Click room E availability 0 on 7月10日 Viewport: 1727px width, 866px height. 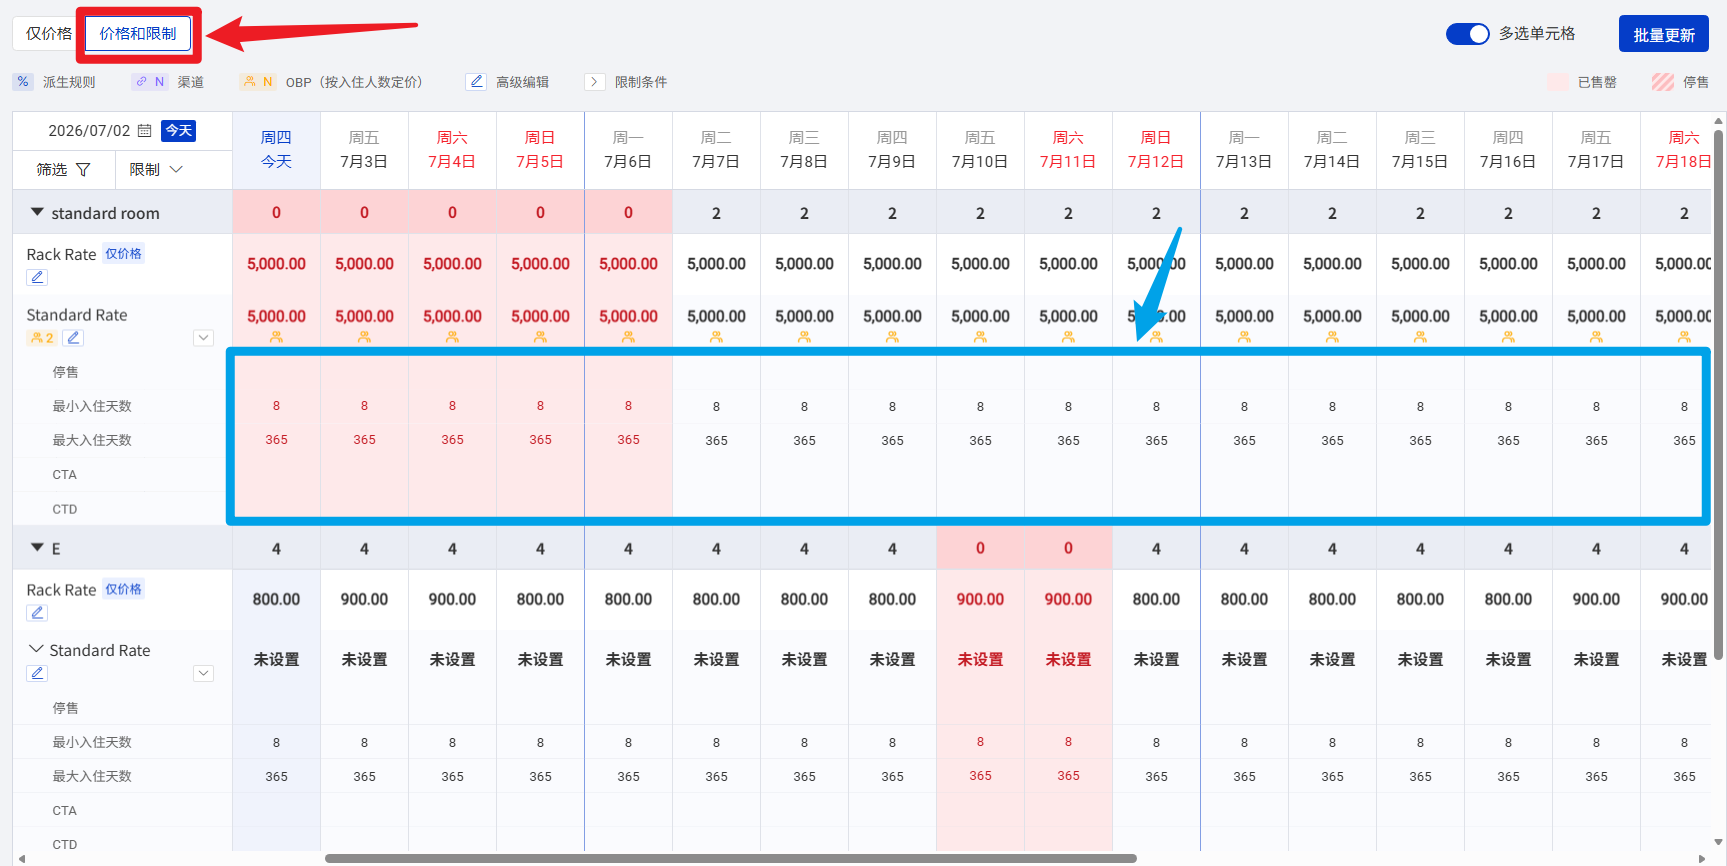pyautogui.click(x=980, y=548)
